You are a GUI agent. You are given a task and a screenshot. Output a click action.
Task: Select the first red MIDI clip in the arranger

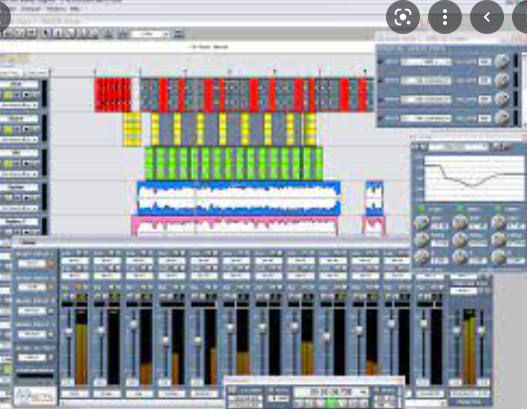(x=112, y=95)
